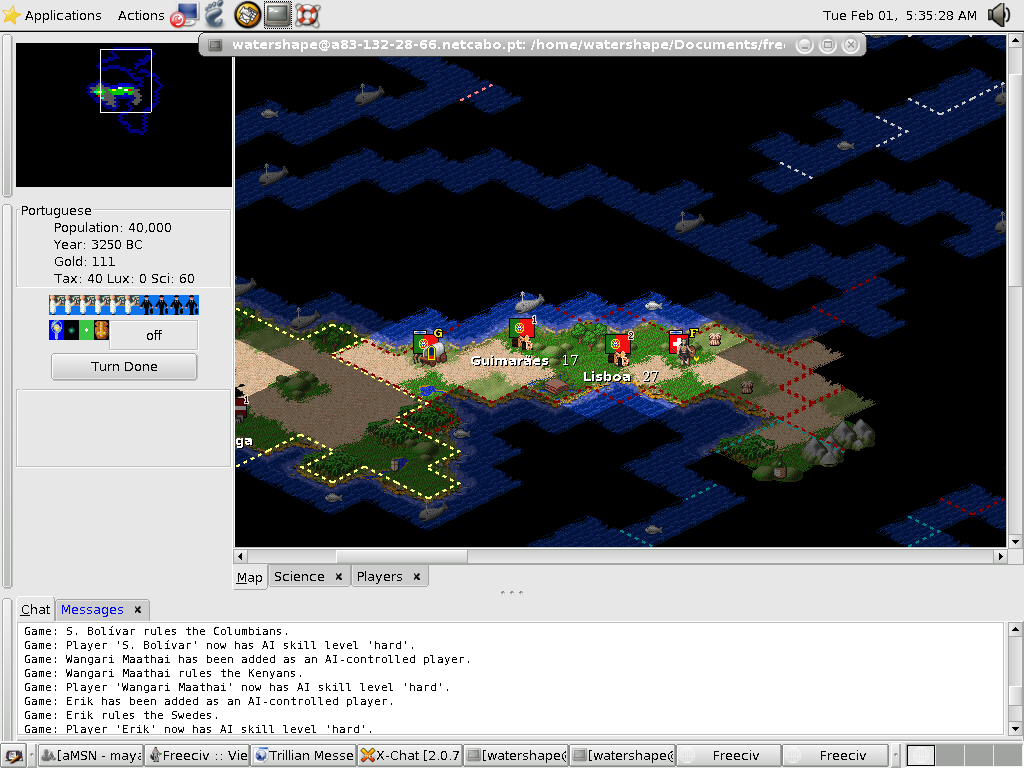Click the overview minimap thumbnail
The height and width of the screenshot is (768, 1024).
124,115
